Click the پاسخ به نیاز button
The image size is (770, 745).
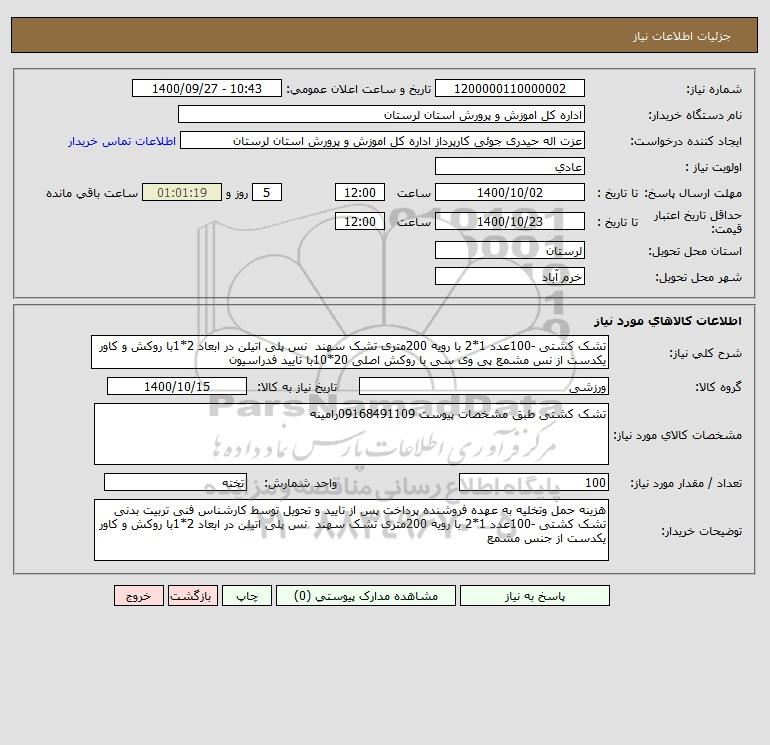(x=535, y=596)
